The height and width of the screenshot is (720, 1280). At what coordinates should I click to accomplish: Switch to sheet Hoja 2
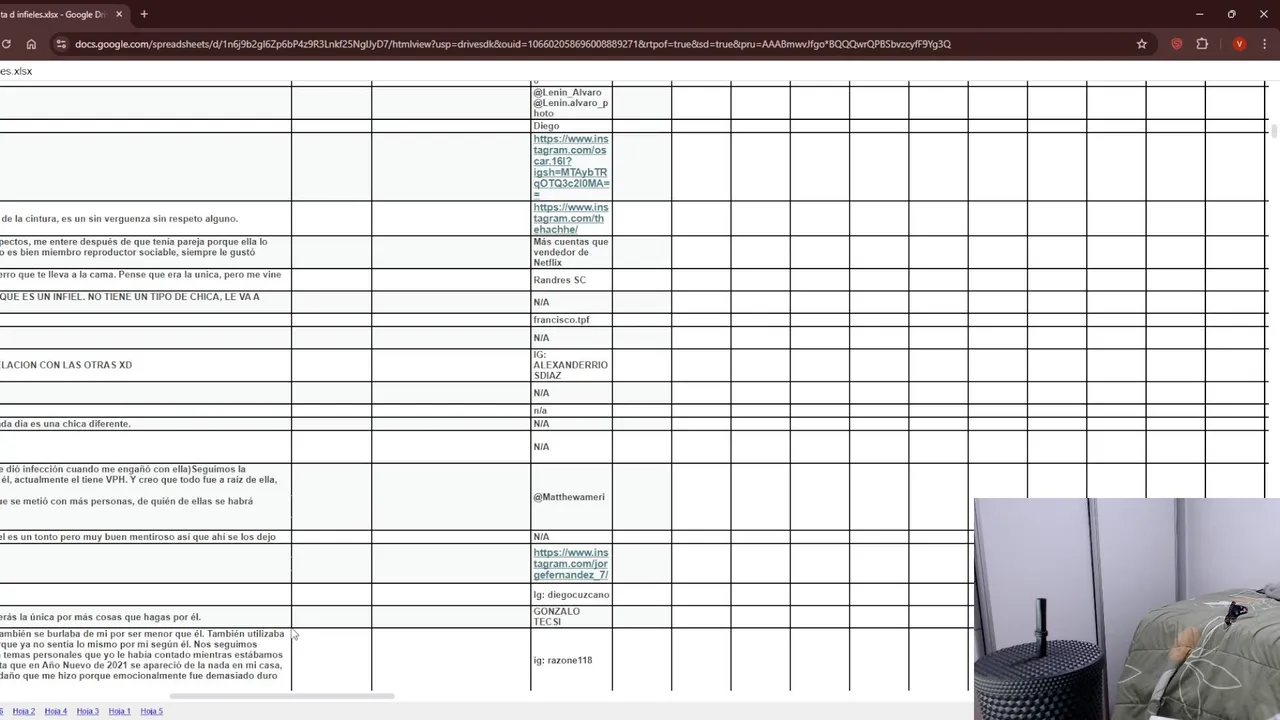24,711
